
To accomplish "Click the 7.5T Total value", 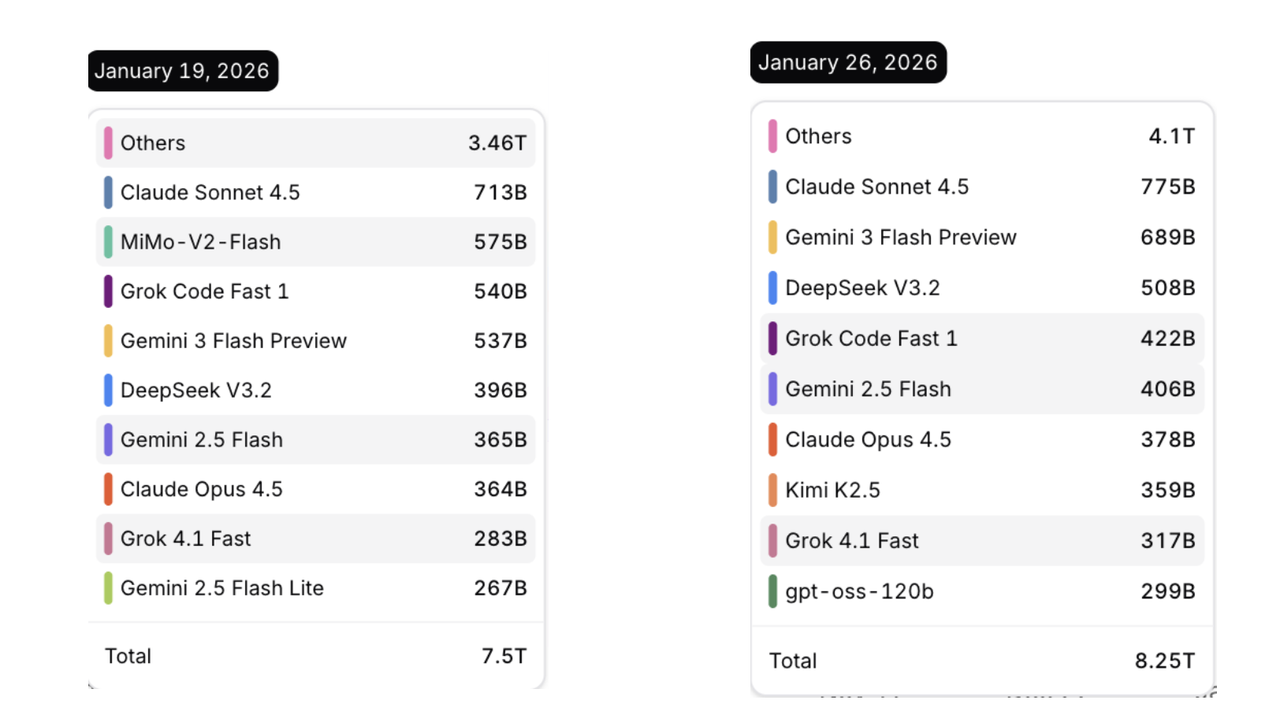I will point(504,656).
